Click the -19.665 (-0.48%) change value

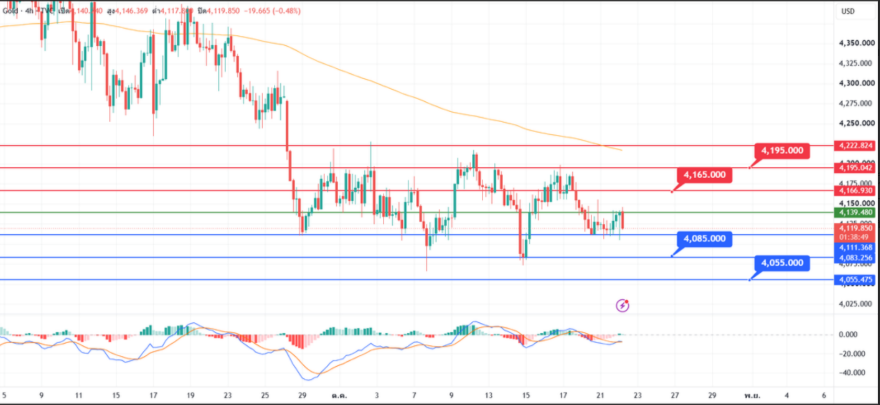273,11
